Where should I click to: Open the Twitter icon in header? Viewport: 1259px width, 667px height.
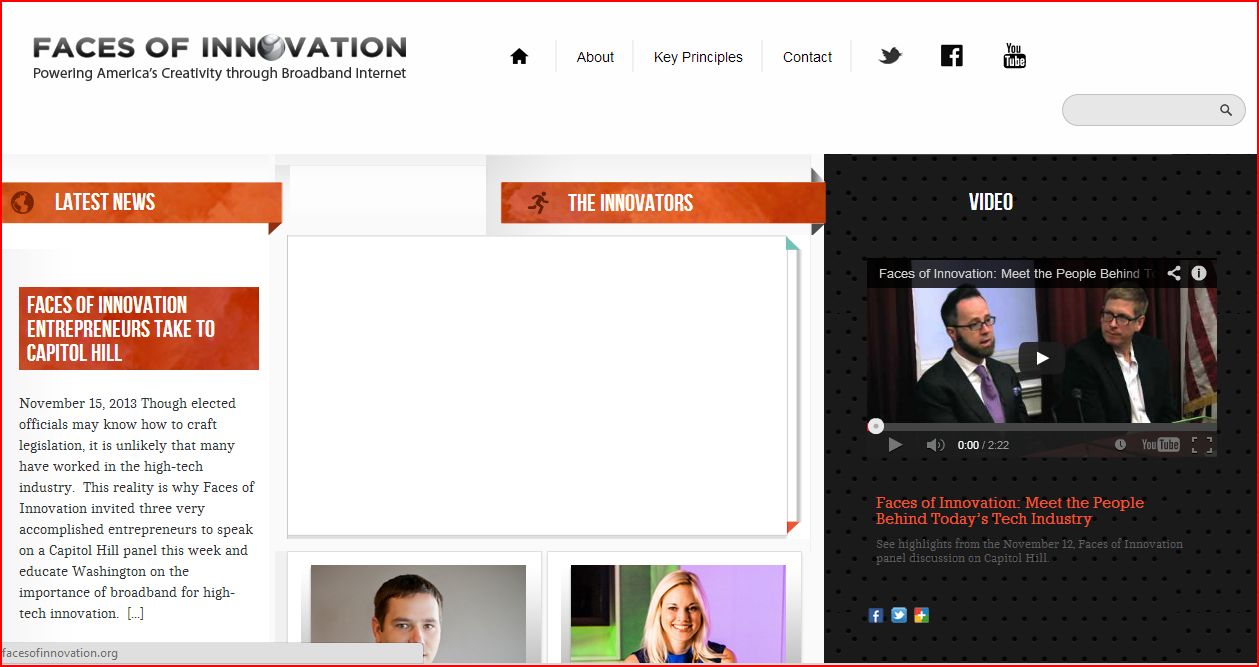pos(890,56)
